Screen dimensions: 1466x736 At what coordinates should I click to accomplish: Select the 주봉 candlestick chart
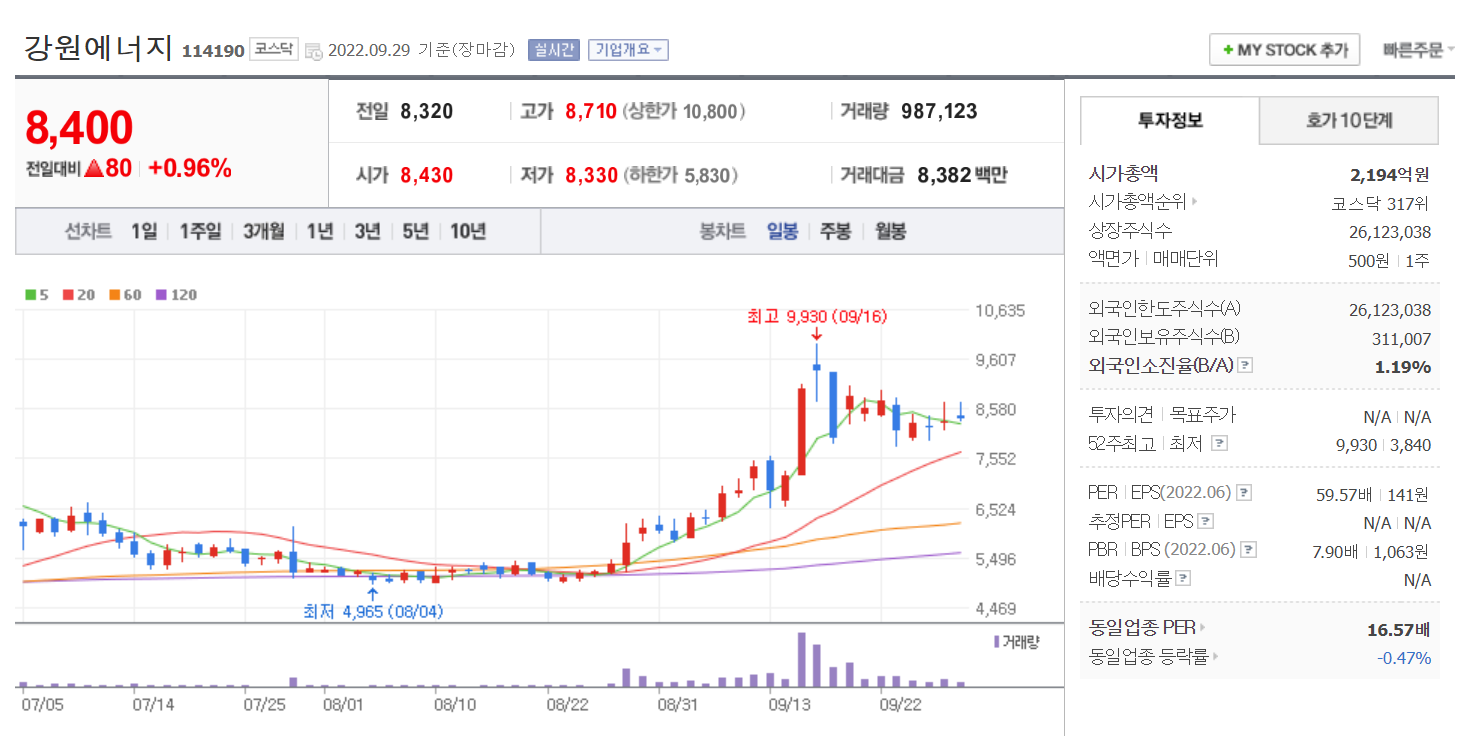pos(835,231)
